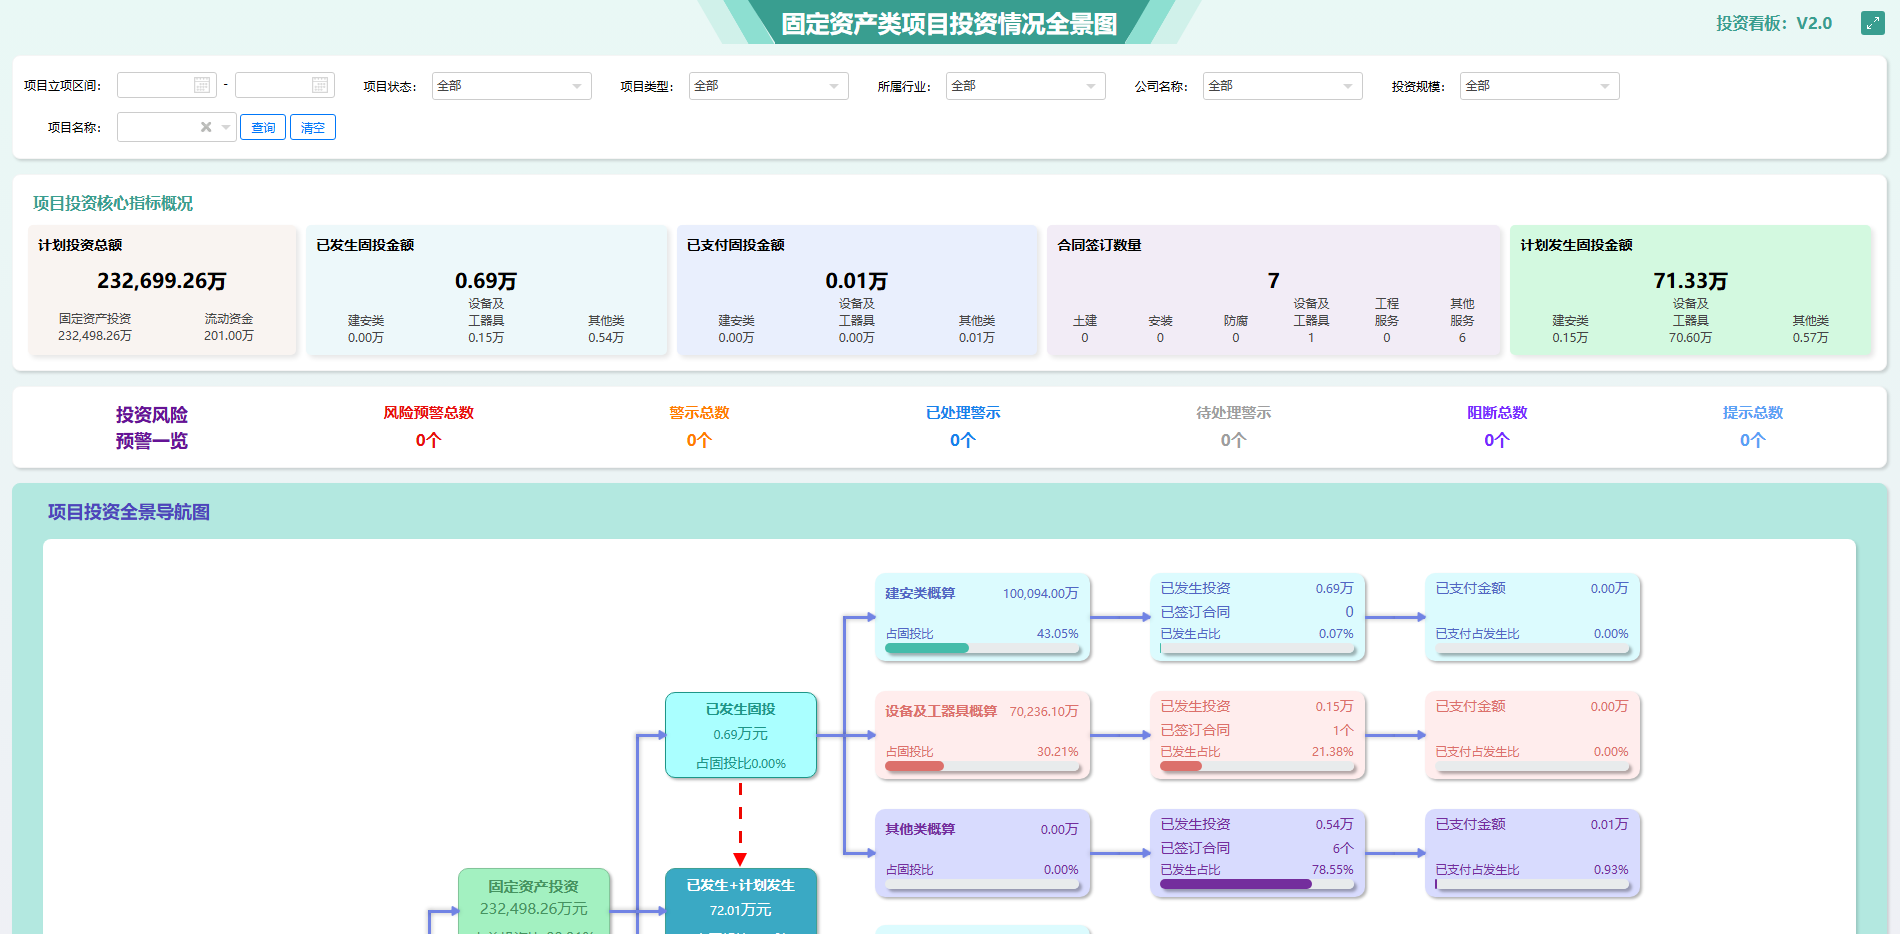Click the 已发生固投 flow node
1900x934 pixels.
pos(741,735)
